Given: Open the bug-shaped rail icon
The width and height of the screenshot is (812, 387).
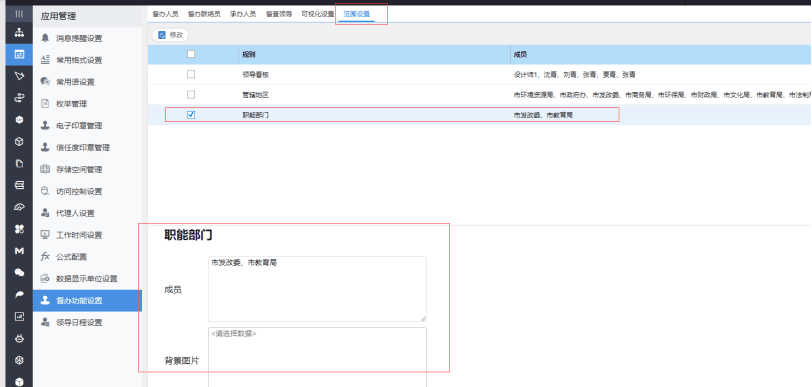Looking at the screenshot, I should [x=19, y=338].
